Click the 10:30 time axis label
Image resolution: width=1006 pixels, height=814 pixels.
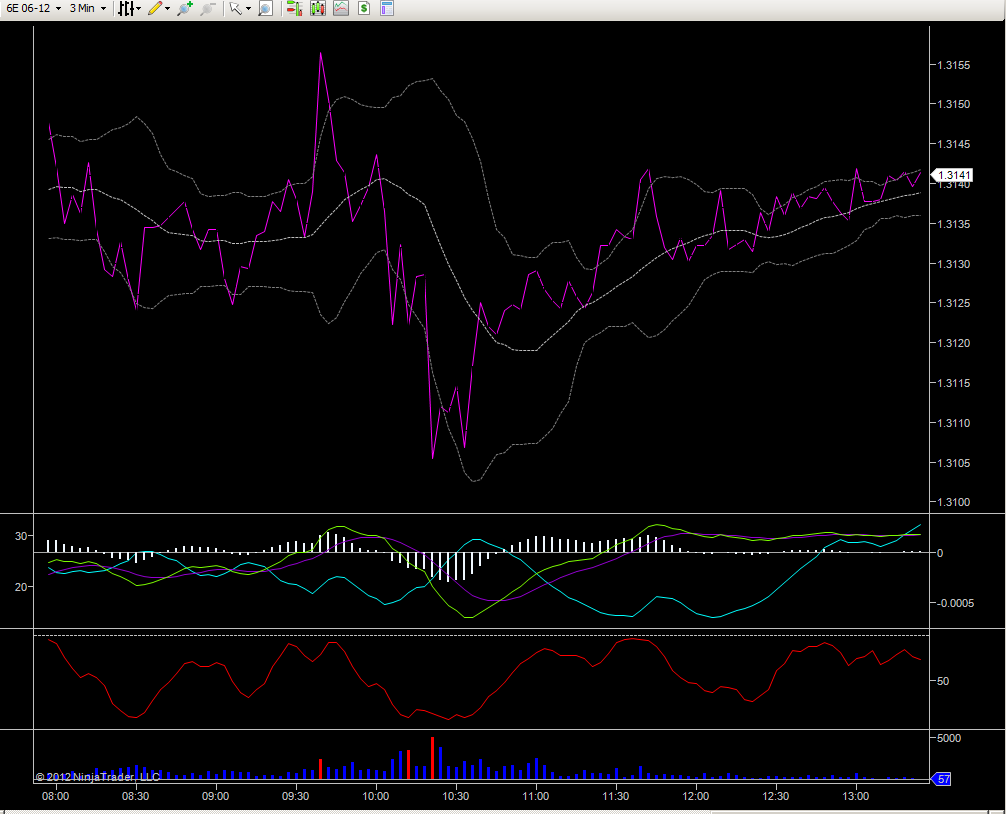tap(456, 796)
